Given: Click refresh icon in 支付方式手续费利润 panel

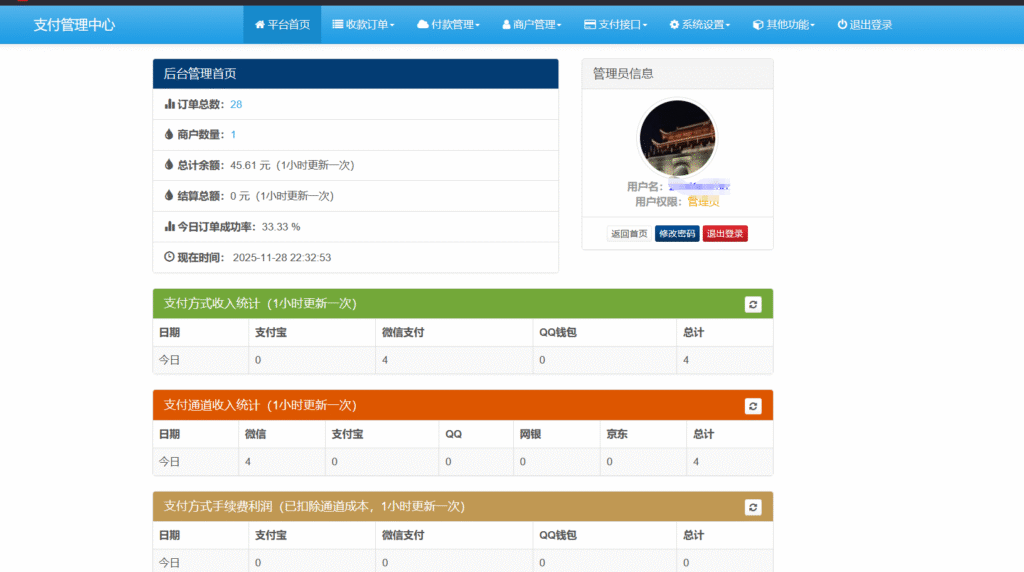Looking at the screenshot, I should pyautogui.click(x=753, y=507).
